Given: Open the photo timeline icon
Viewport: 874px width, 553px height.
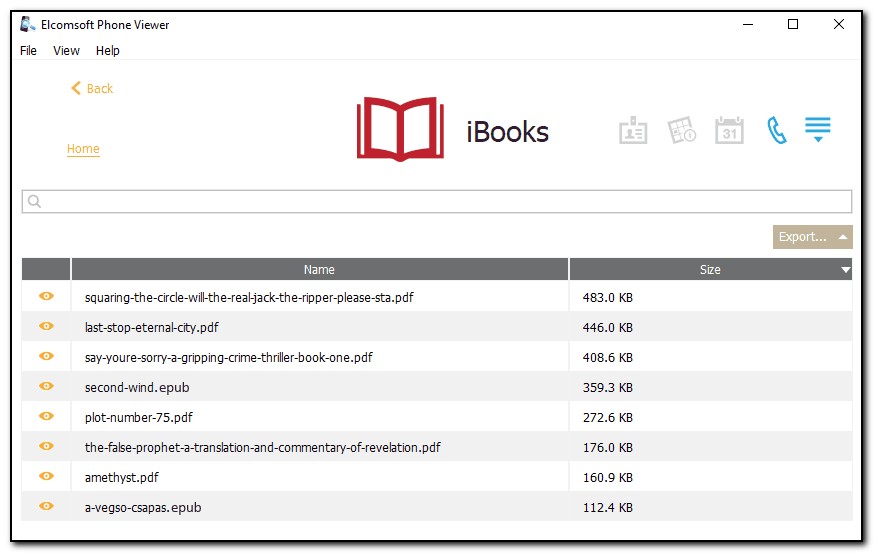Looking at the screenshot, I should tap(682, 131).
